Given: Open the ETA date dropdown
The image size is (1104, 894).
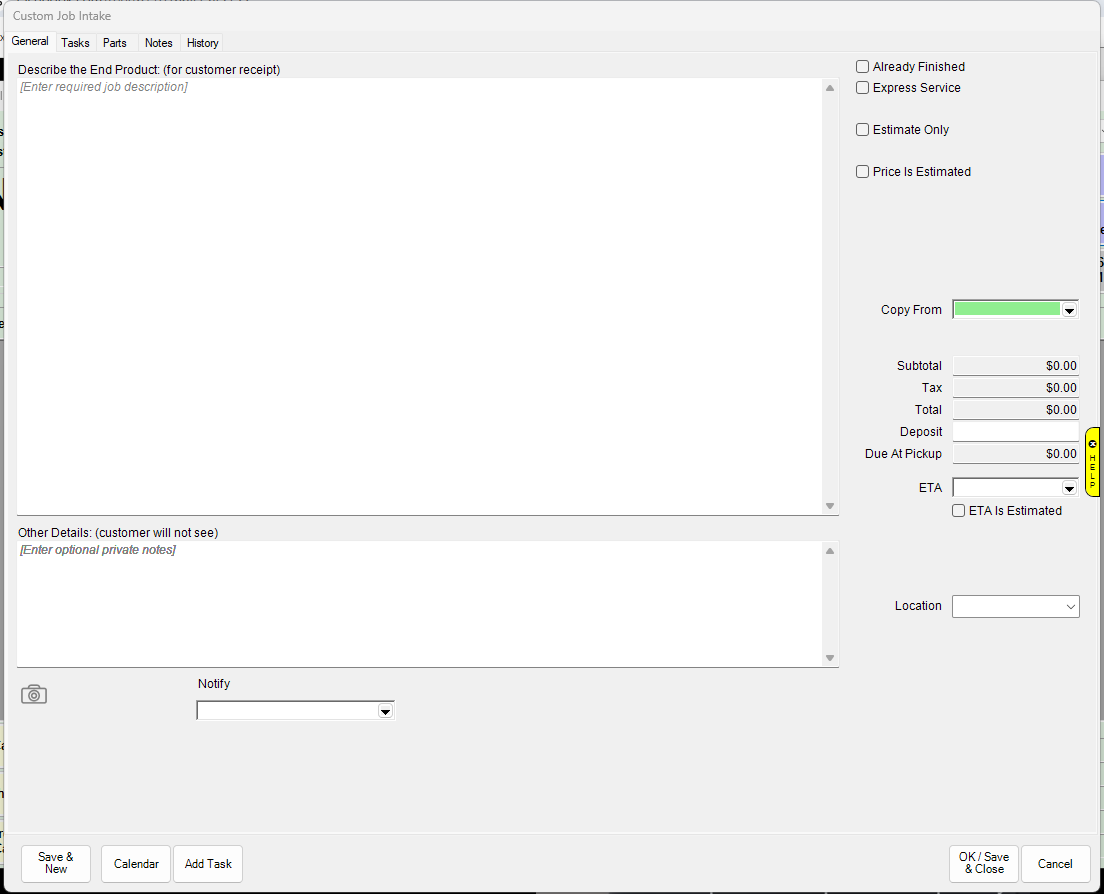Looking at the screenshot, I should (1069, 489).
